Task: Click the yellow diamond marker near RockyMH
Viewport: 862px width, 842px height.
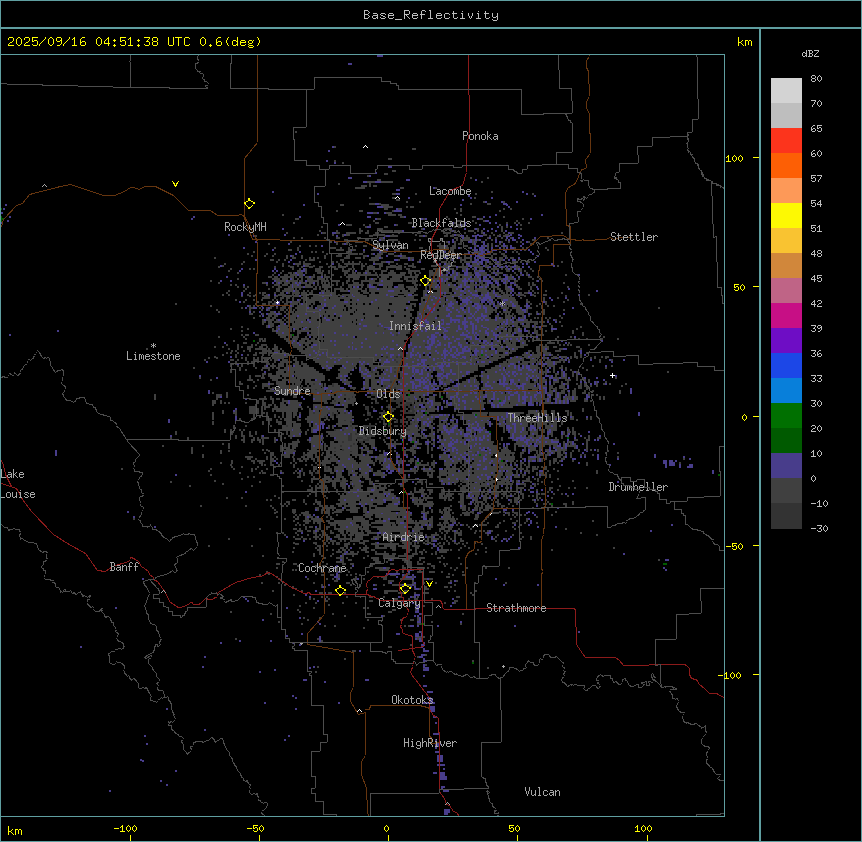Action: pos(250,204)
